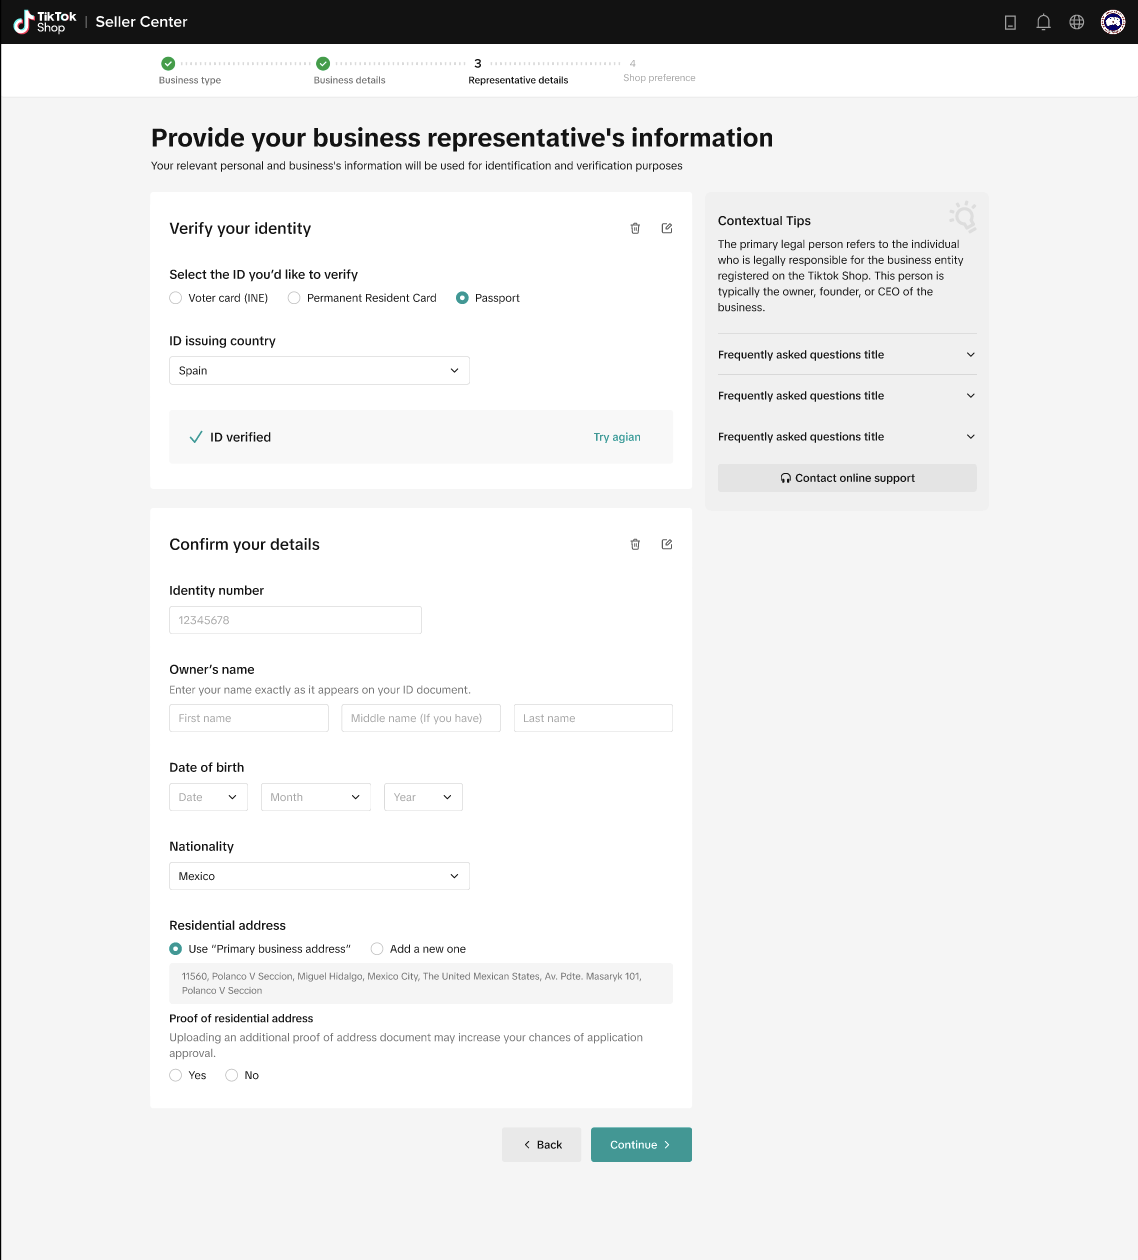The width and height of the screenshot is (1138, 1260).
Task: Open the mobile device icon in header
Action: 1010,22
